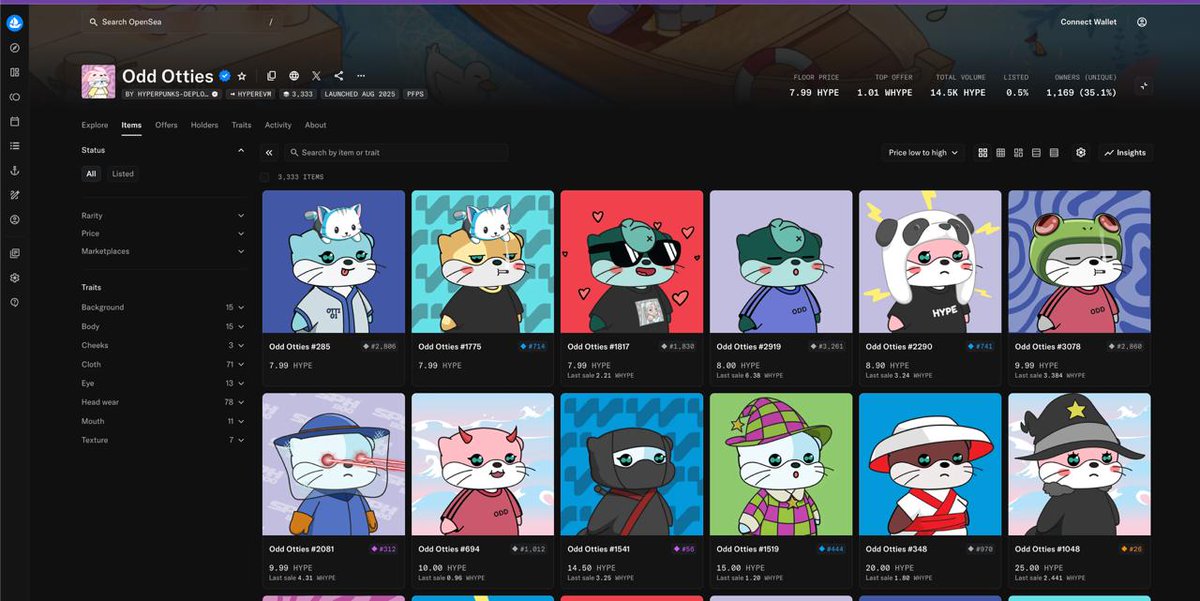Viewport: 1200px width, 601px height.
Task: Select the Listed status filter
Action: [x=123, y=174]
